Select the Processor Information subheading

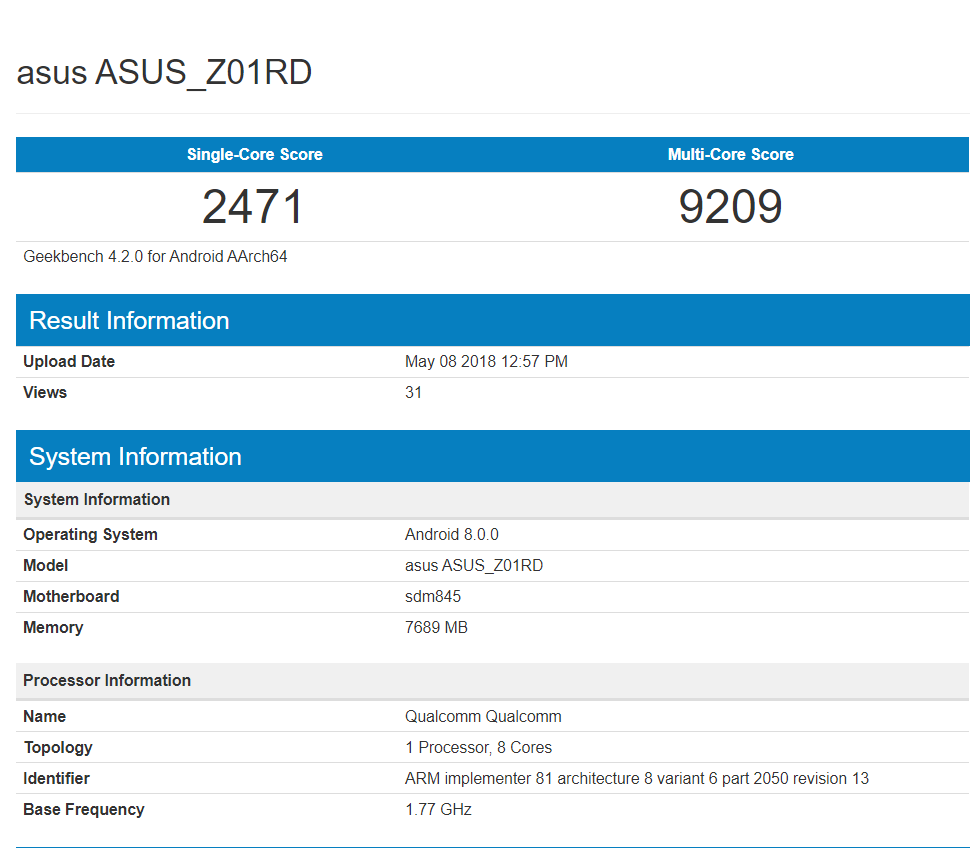click(107, 681)
